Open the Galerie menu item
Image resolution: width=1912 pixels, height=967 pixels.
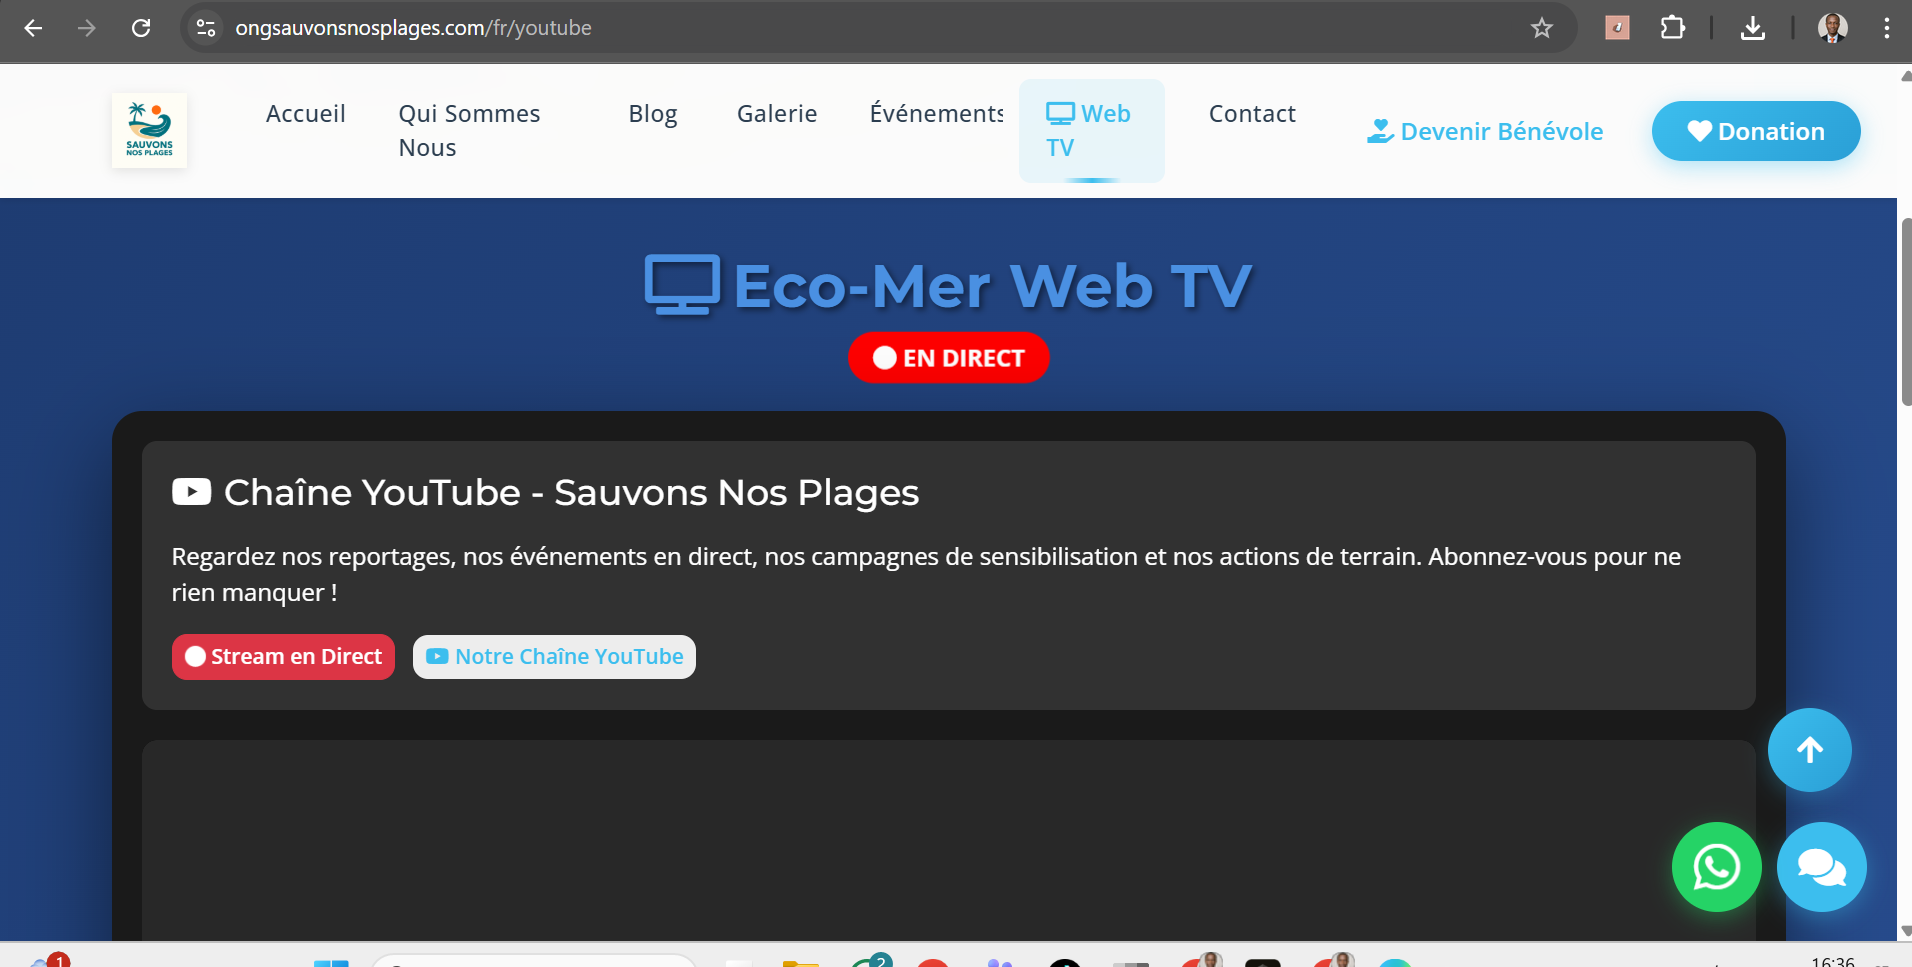(x=776, y=114)
